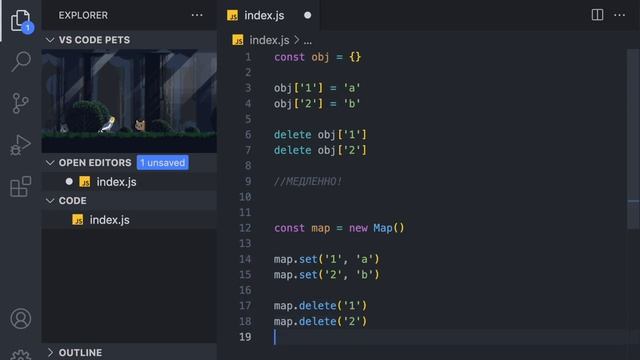Click the line map.delete('1')
Image resolution: width=640 pixels, height=360 pixels.
coord(320,306)
